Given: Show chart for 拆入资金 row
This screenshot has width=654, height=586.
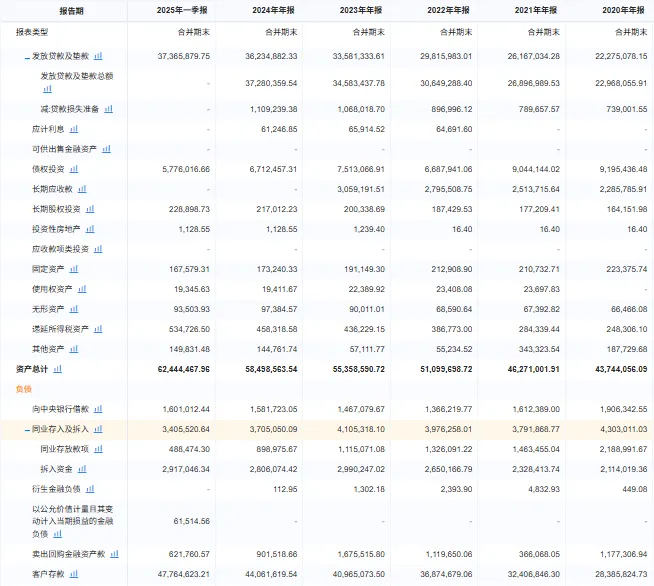Looking at the screenshot, I should click(82, 469).
